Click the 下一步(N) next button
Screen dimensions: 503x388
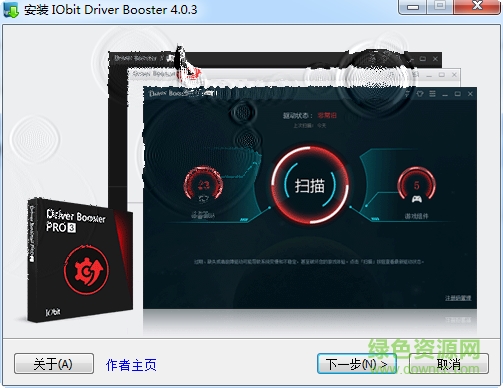tap(357, 364)
